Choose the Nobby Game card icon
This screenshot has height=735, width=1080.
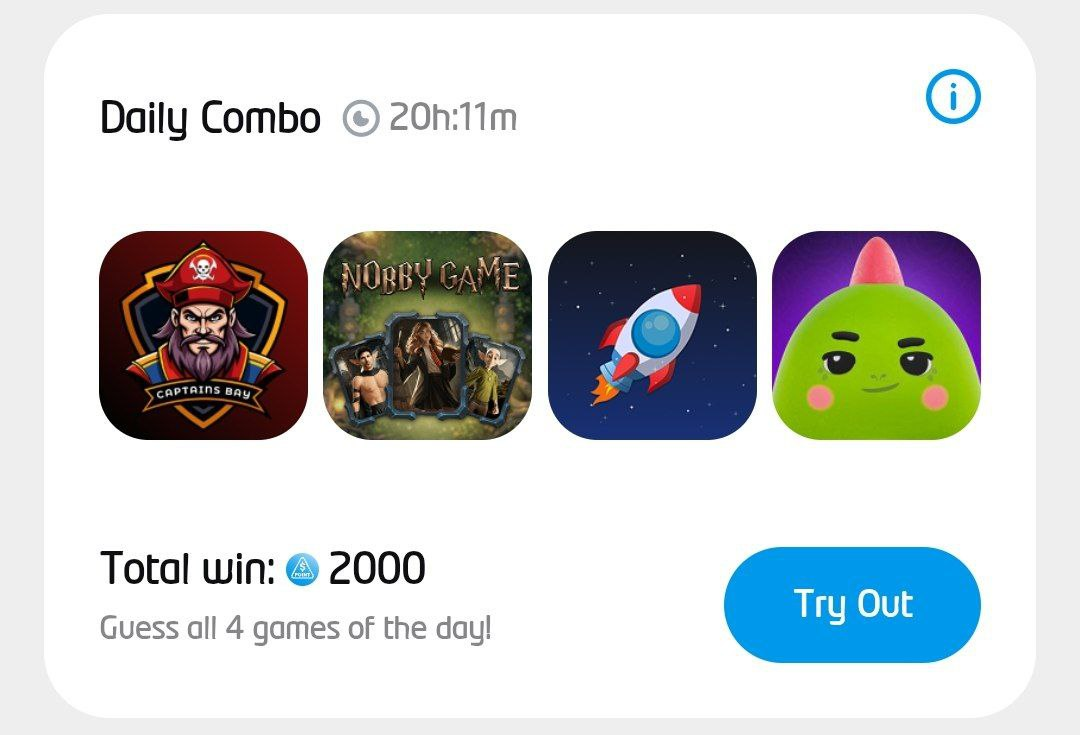click(427, 335)
